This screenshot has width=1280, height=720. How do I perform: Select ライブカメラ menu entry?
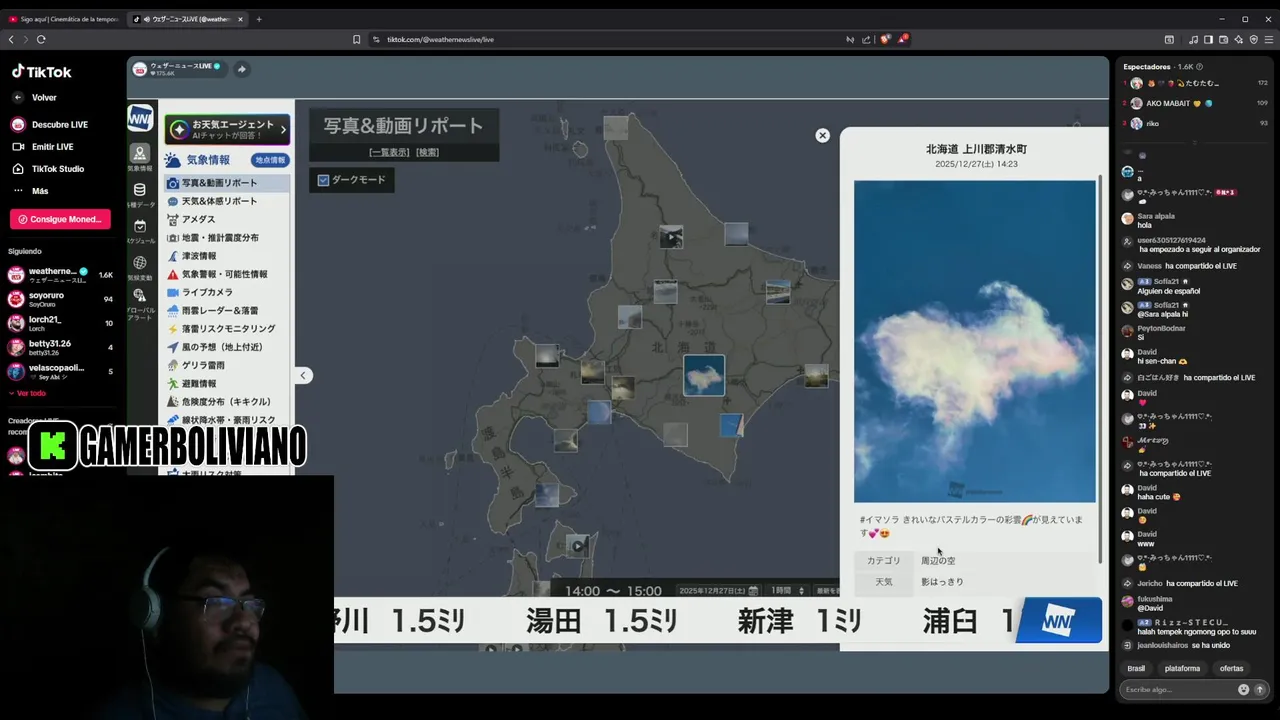[x=227, y=292]
